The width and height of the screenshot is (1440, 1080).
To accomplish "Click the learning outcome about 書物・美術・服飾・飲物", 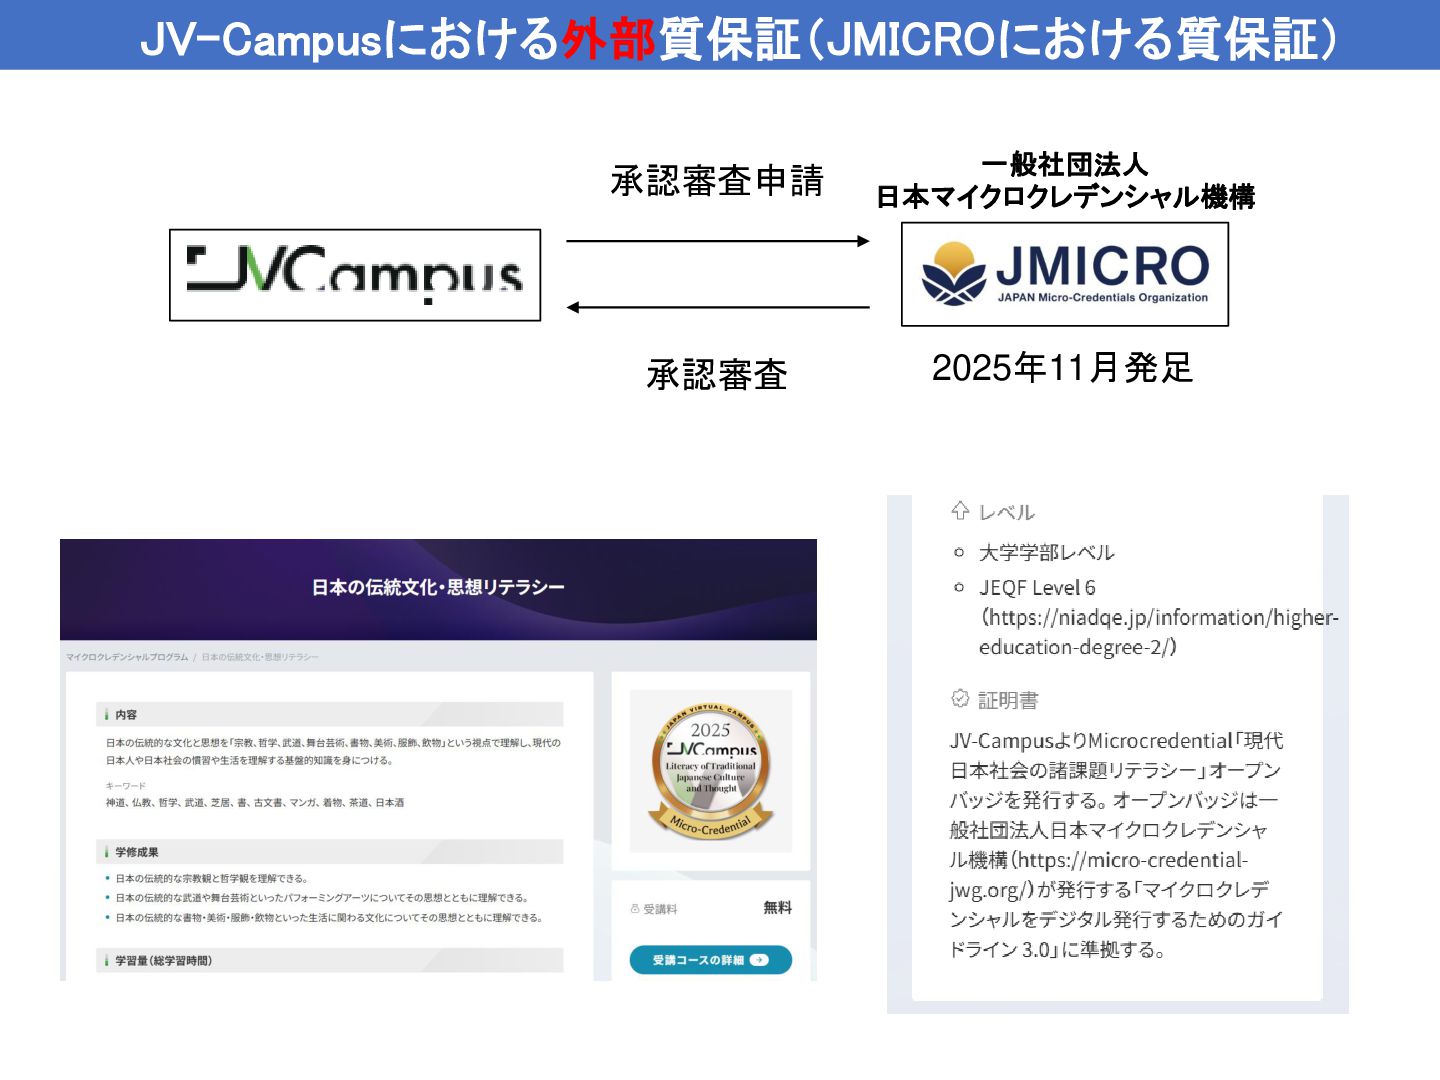I will pyautogui.click(x=329, y=917).
